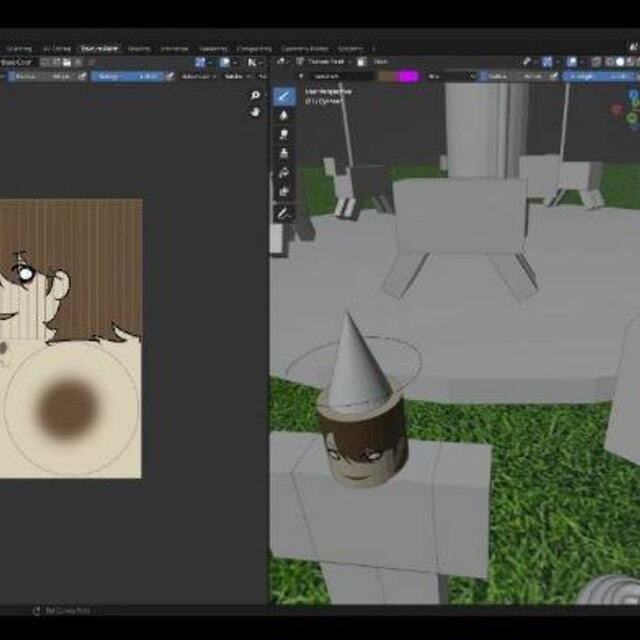
Task: Open the Geometry Nodes workspace tab
Action: coord(304,49)
